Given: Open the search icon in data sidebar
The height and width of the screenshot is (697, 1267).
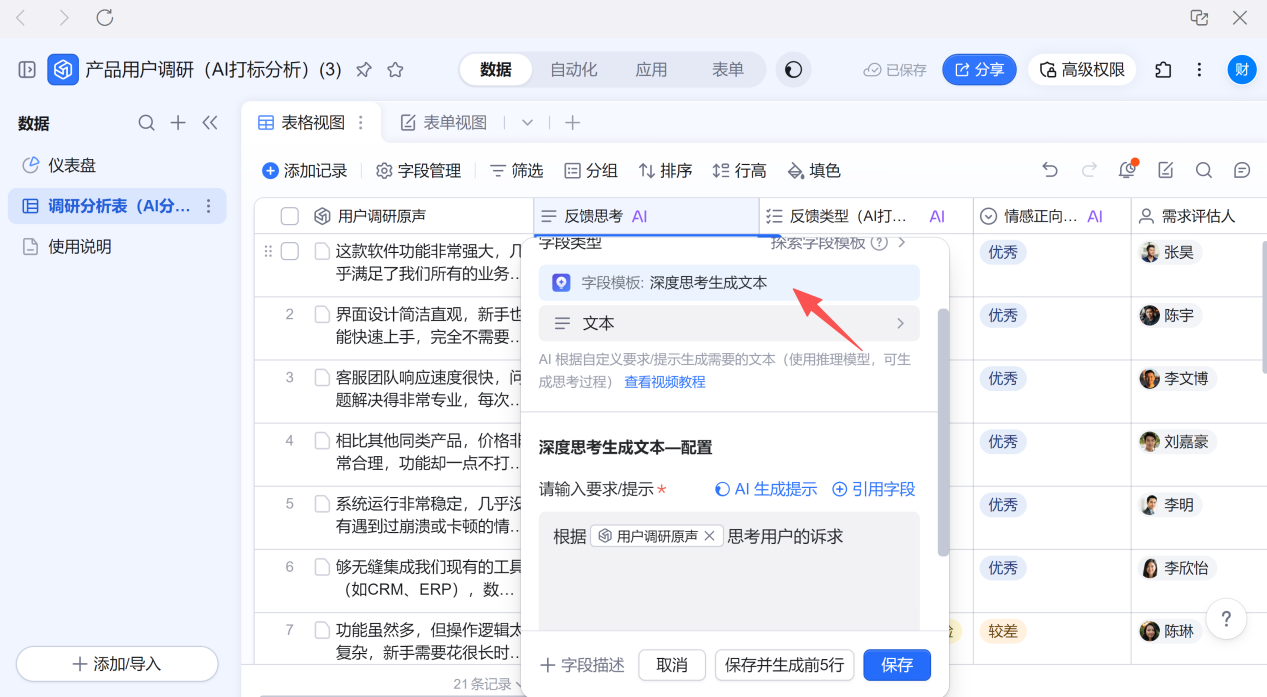Looking at the screenshot, I should click(146, 123).
